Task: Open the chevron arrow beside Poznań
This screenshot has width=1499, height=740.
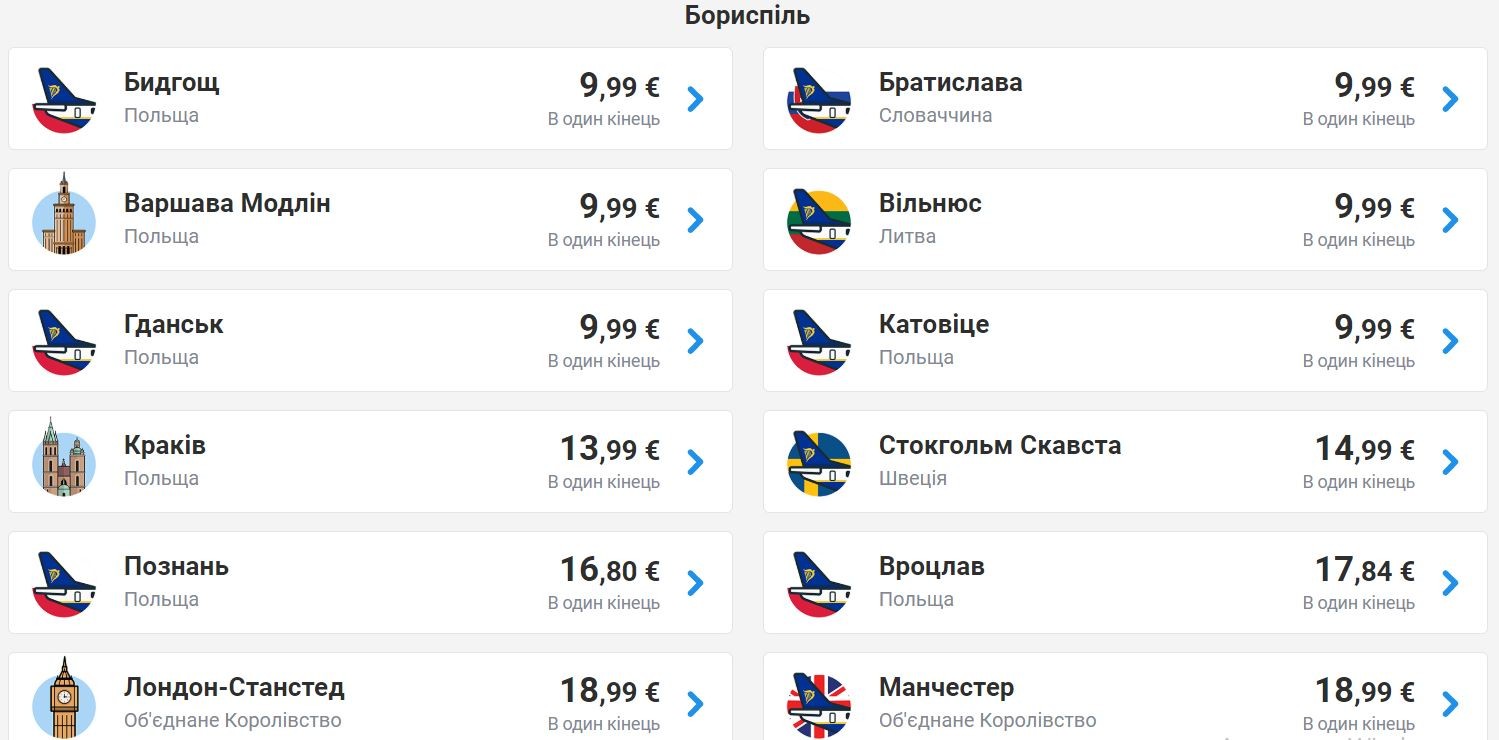Action: click(x=696, y=583)
